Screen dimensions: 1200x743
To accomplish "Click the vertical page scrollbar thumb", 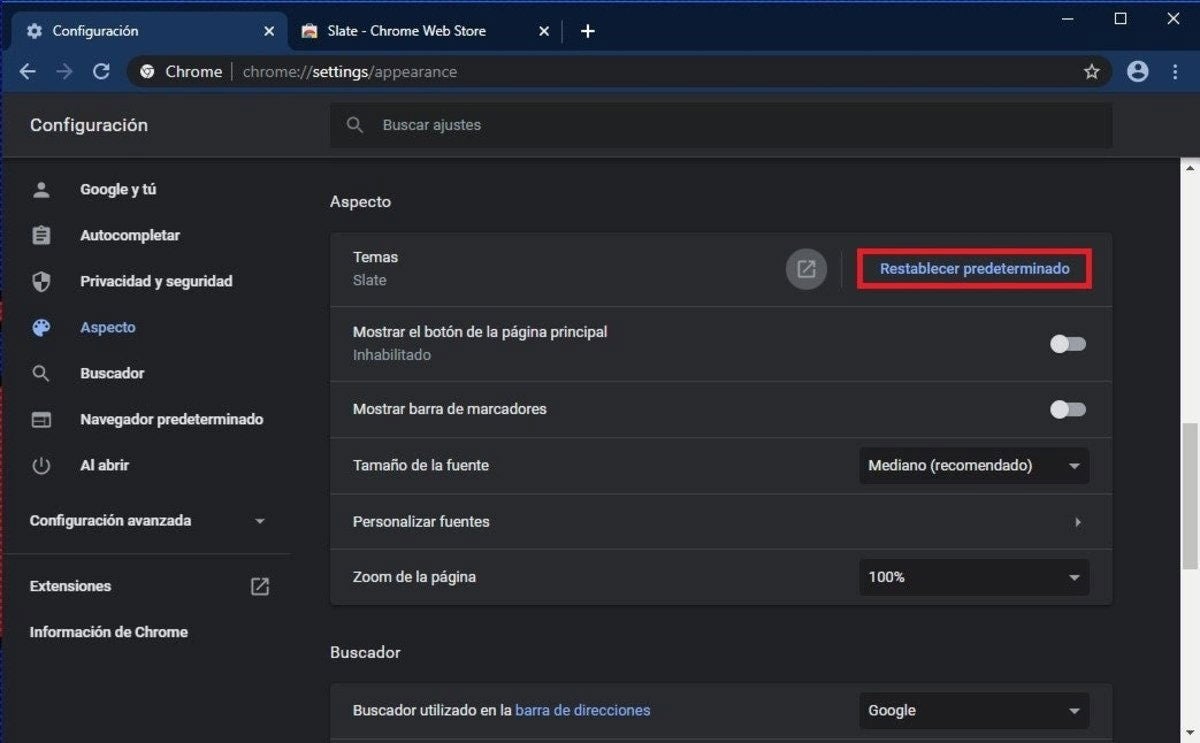I will coord(1190,495).
